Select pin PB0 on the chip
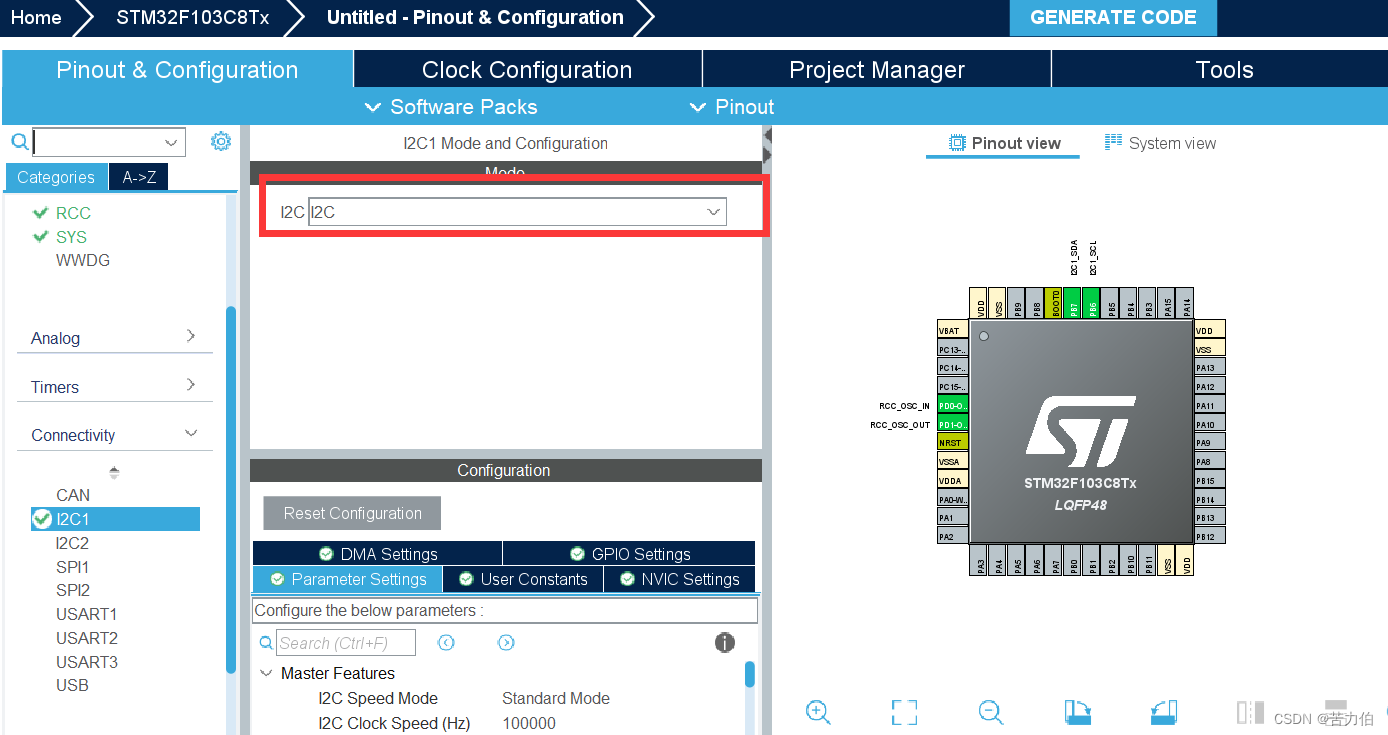 pos(1074,561)
